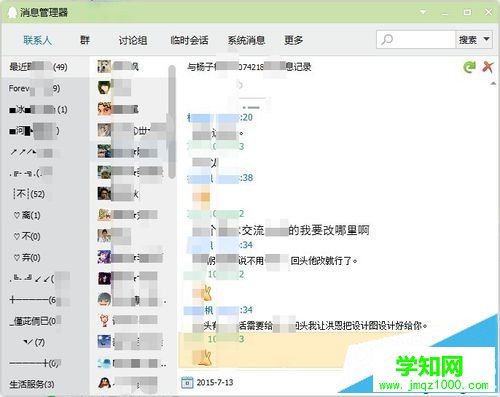Click the date 2015-7-13
500x397 pixels.
tap(215, 382)
